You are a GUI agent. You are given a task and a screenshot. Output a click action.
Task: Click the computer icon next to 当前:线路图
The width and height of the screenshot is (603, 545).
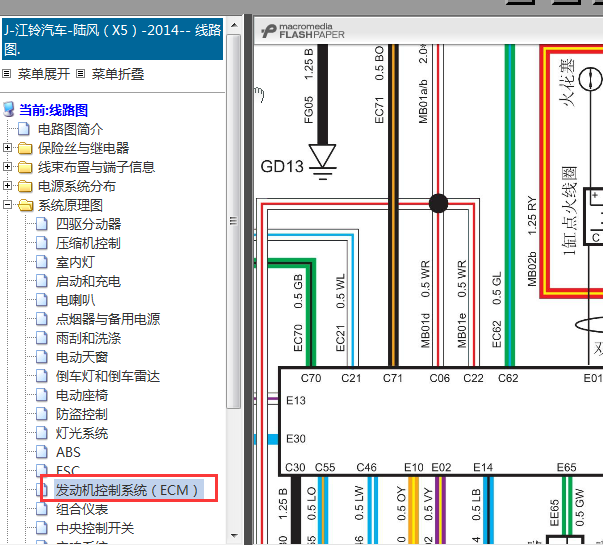pyautogui.click(x=9, y=109)
